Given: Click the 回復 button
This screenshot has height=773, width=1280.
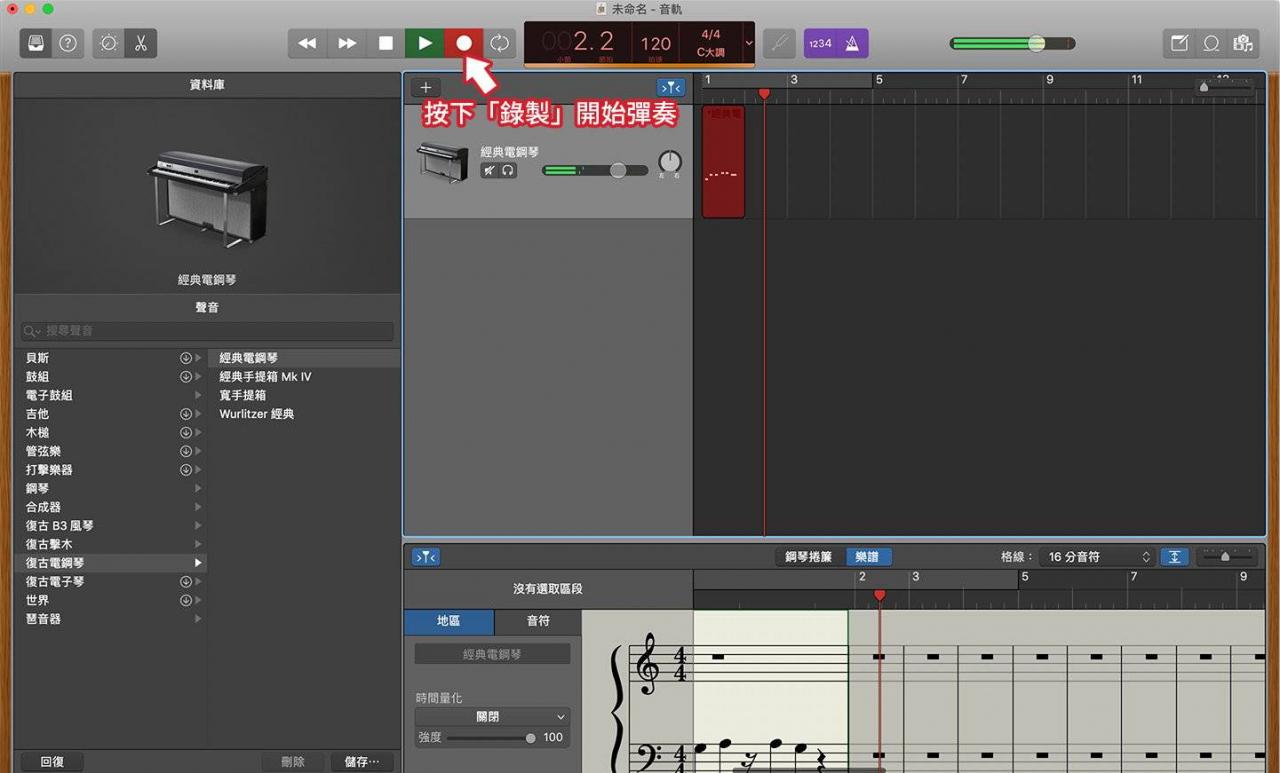Looking at the screenshot, I should (x=52, y=761).
